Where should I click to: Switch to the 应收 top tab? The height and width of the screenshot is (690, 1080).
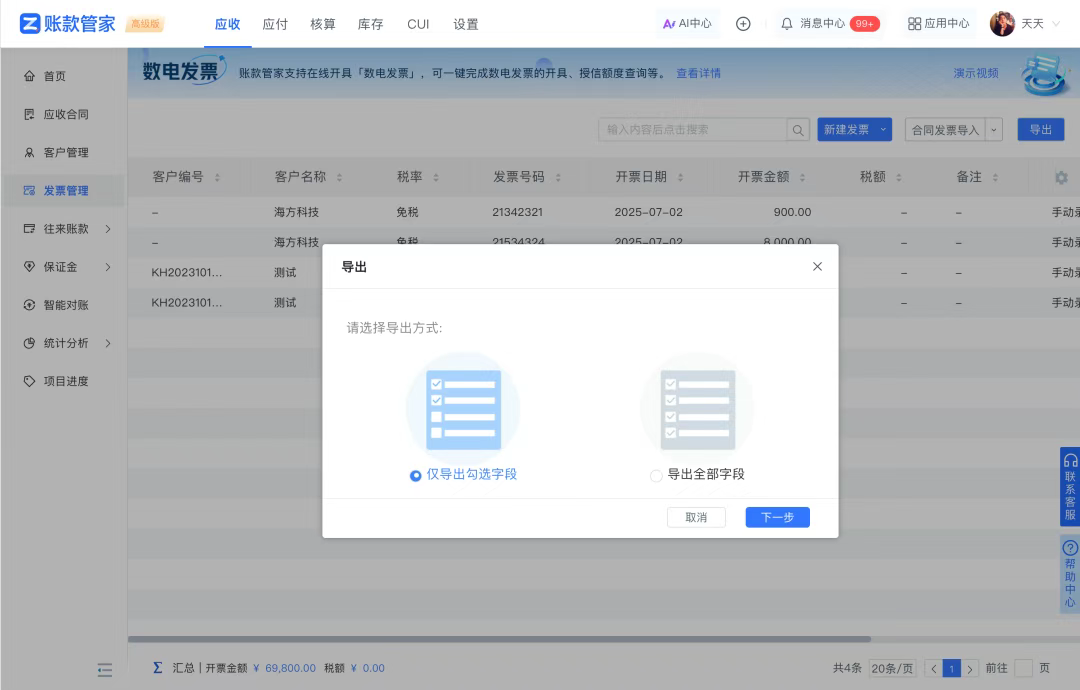(x=227, y=24)
